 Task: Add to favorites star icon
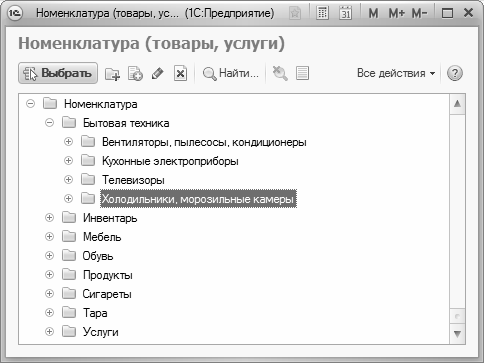pos(295,13)
